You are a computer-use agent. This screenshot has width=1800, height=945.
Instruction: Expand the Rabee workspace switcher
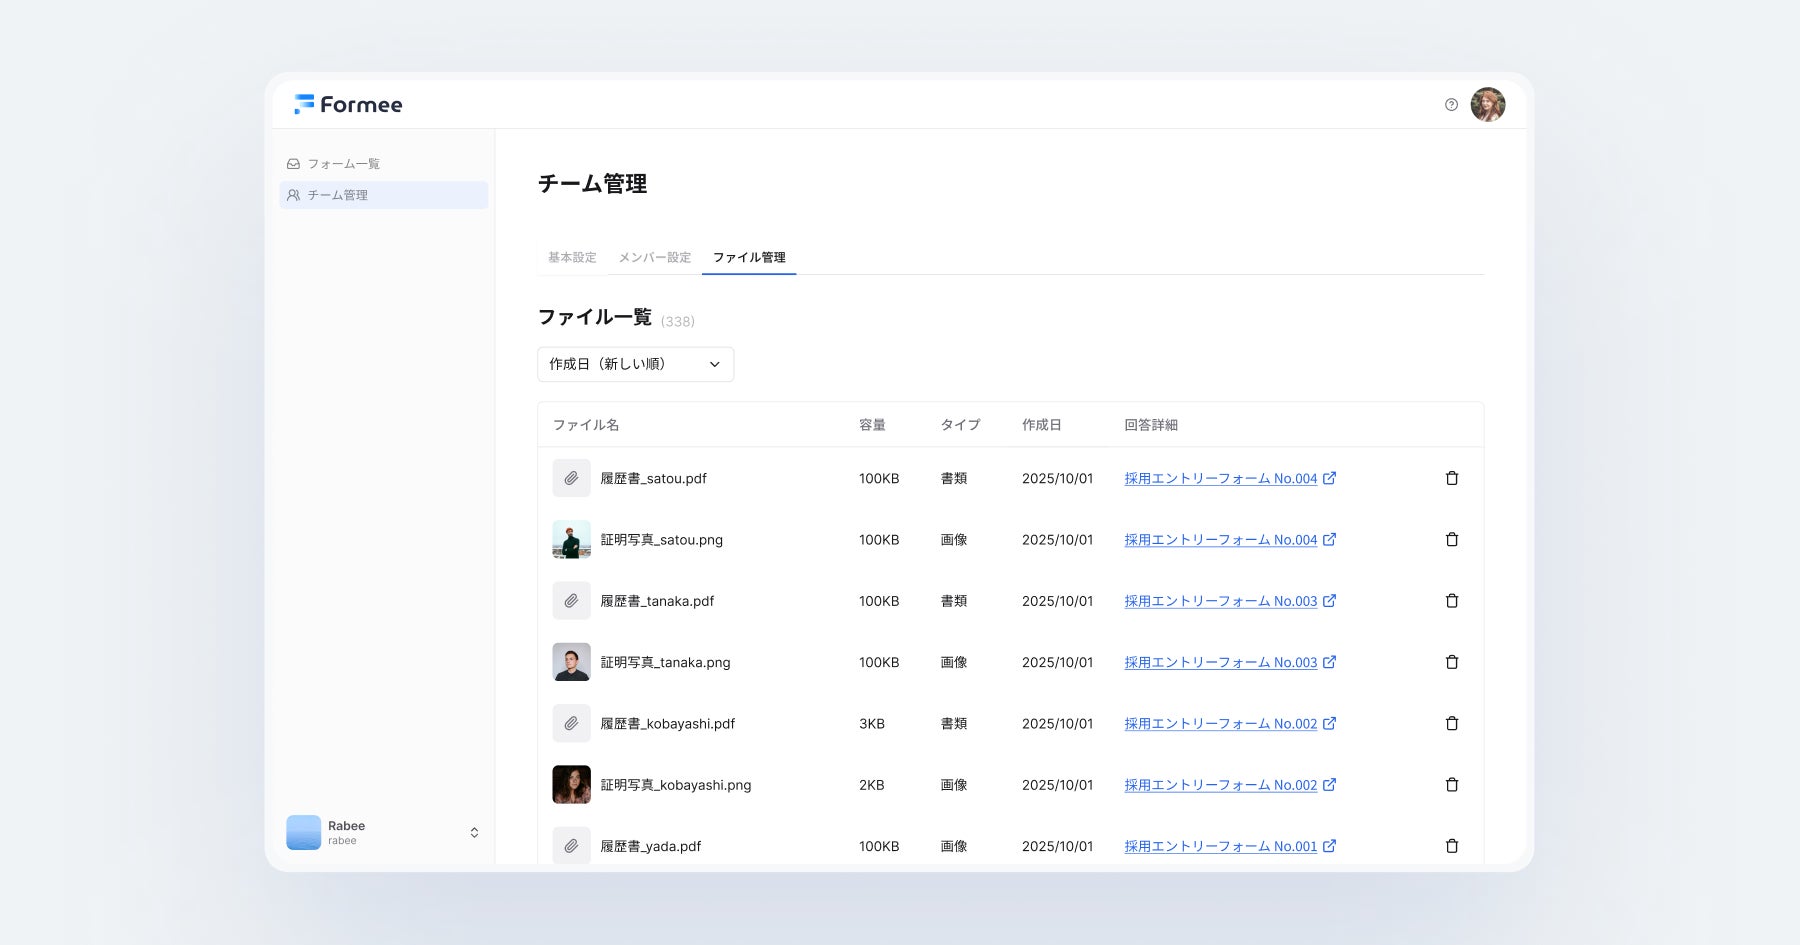pyautogui.click(x=474, y=832)
